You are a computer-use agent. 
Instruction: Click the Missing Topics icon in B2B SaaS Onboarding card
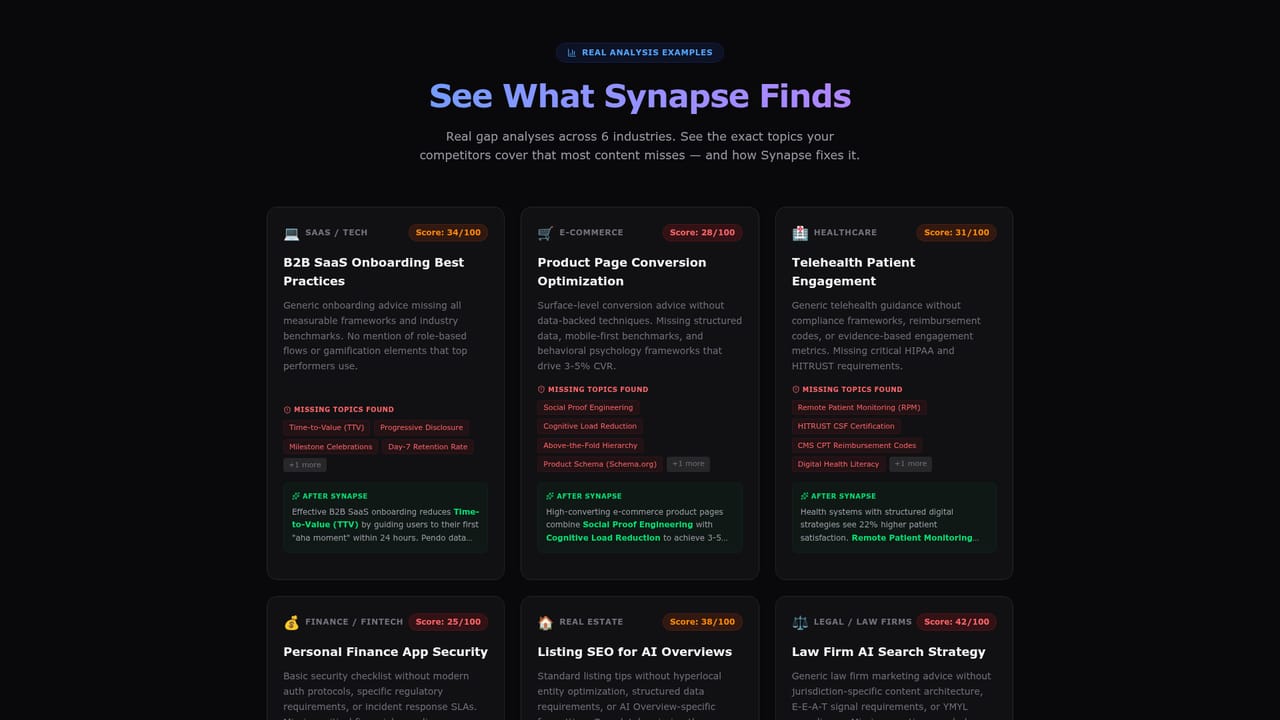[x=287, y=410]
